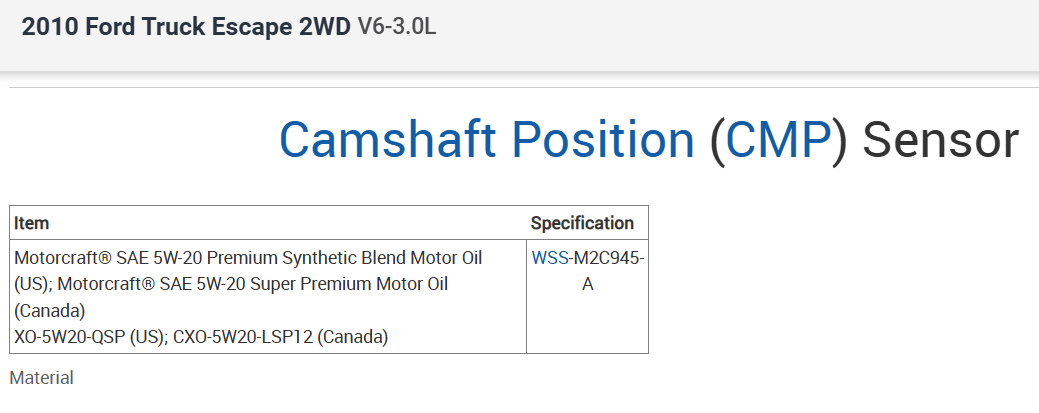Click the word Sensor in the heading
This screenshot has width=1039, height=413.
(x=940, y=139)
